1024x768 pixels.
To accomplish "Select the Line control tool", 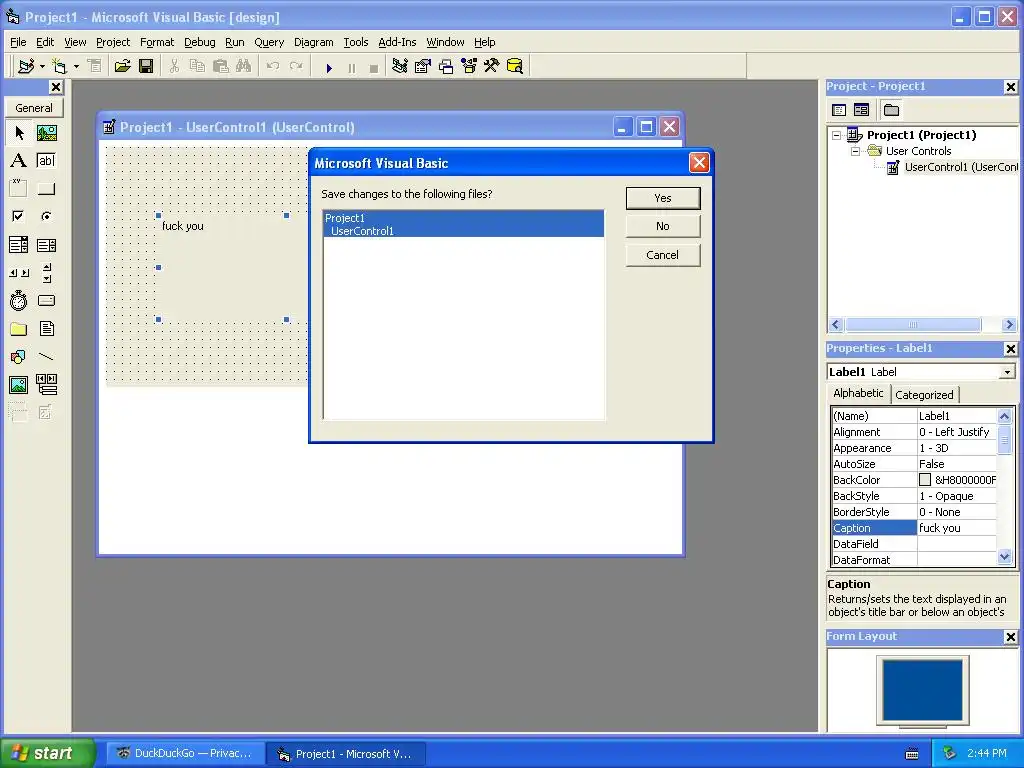I will [46, 357].
